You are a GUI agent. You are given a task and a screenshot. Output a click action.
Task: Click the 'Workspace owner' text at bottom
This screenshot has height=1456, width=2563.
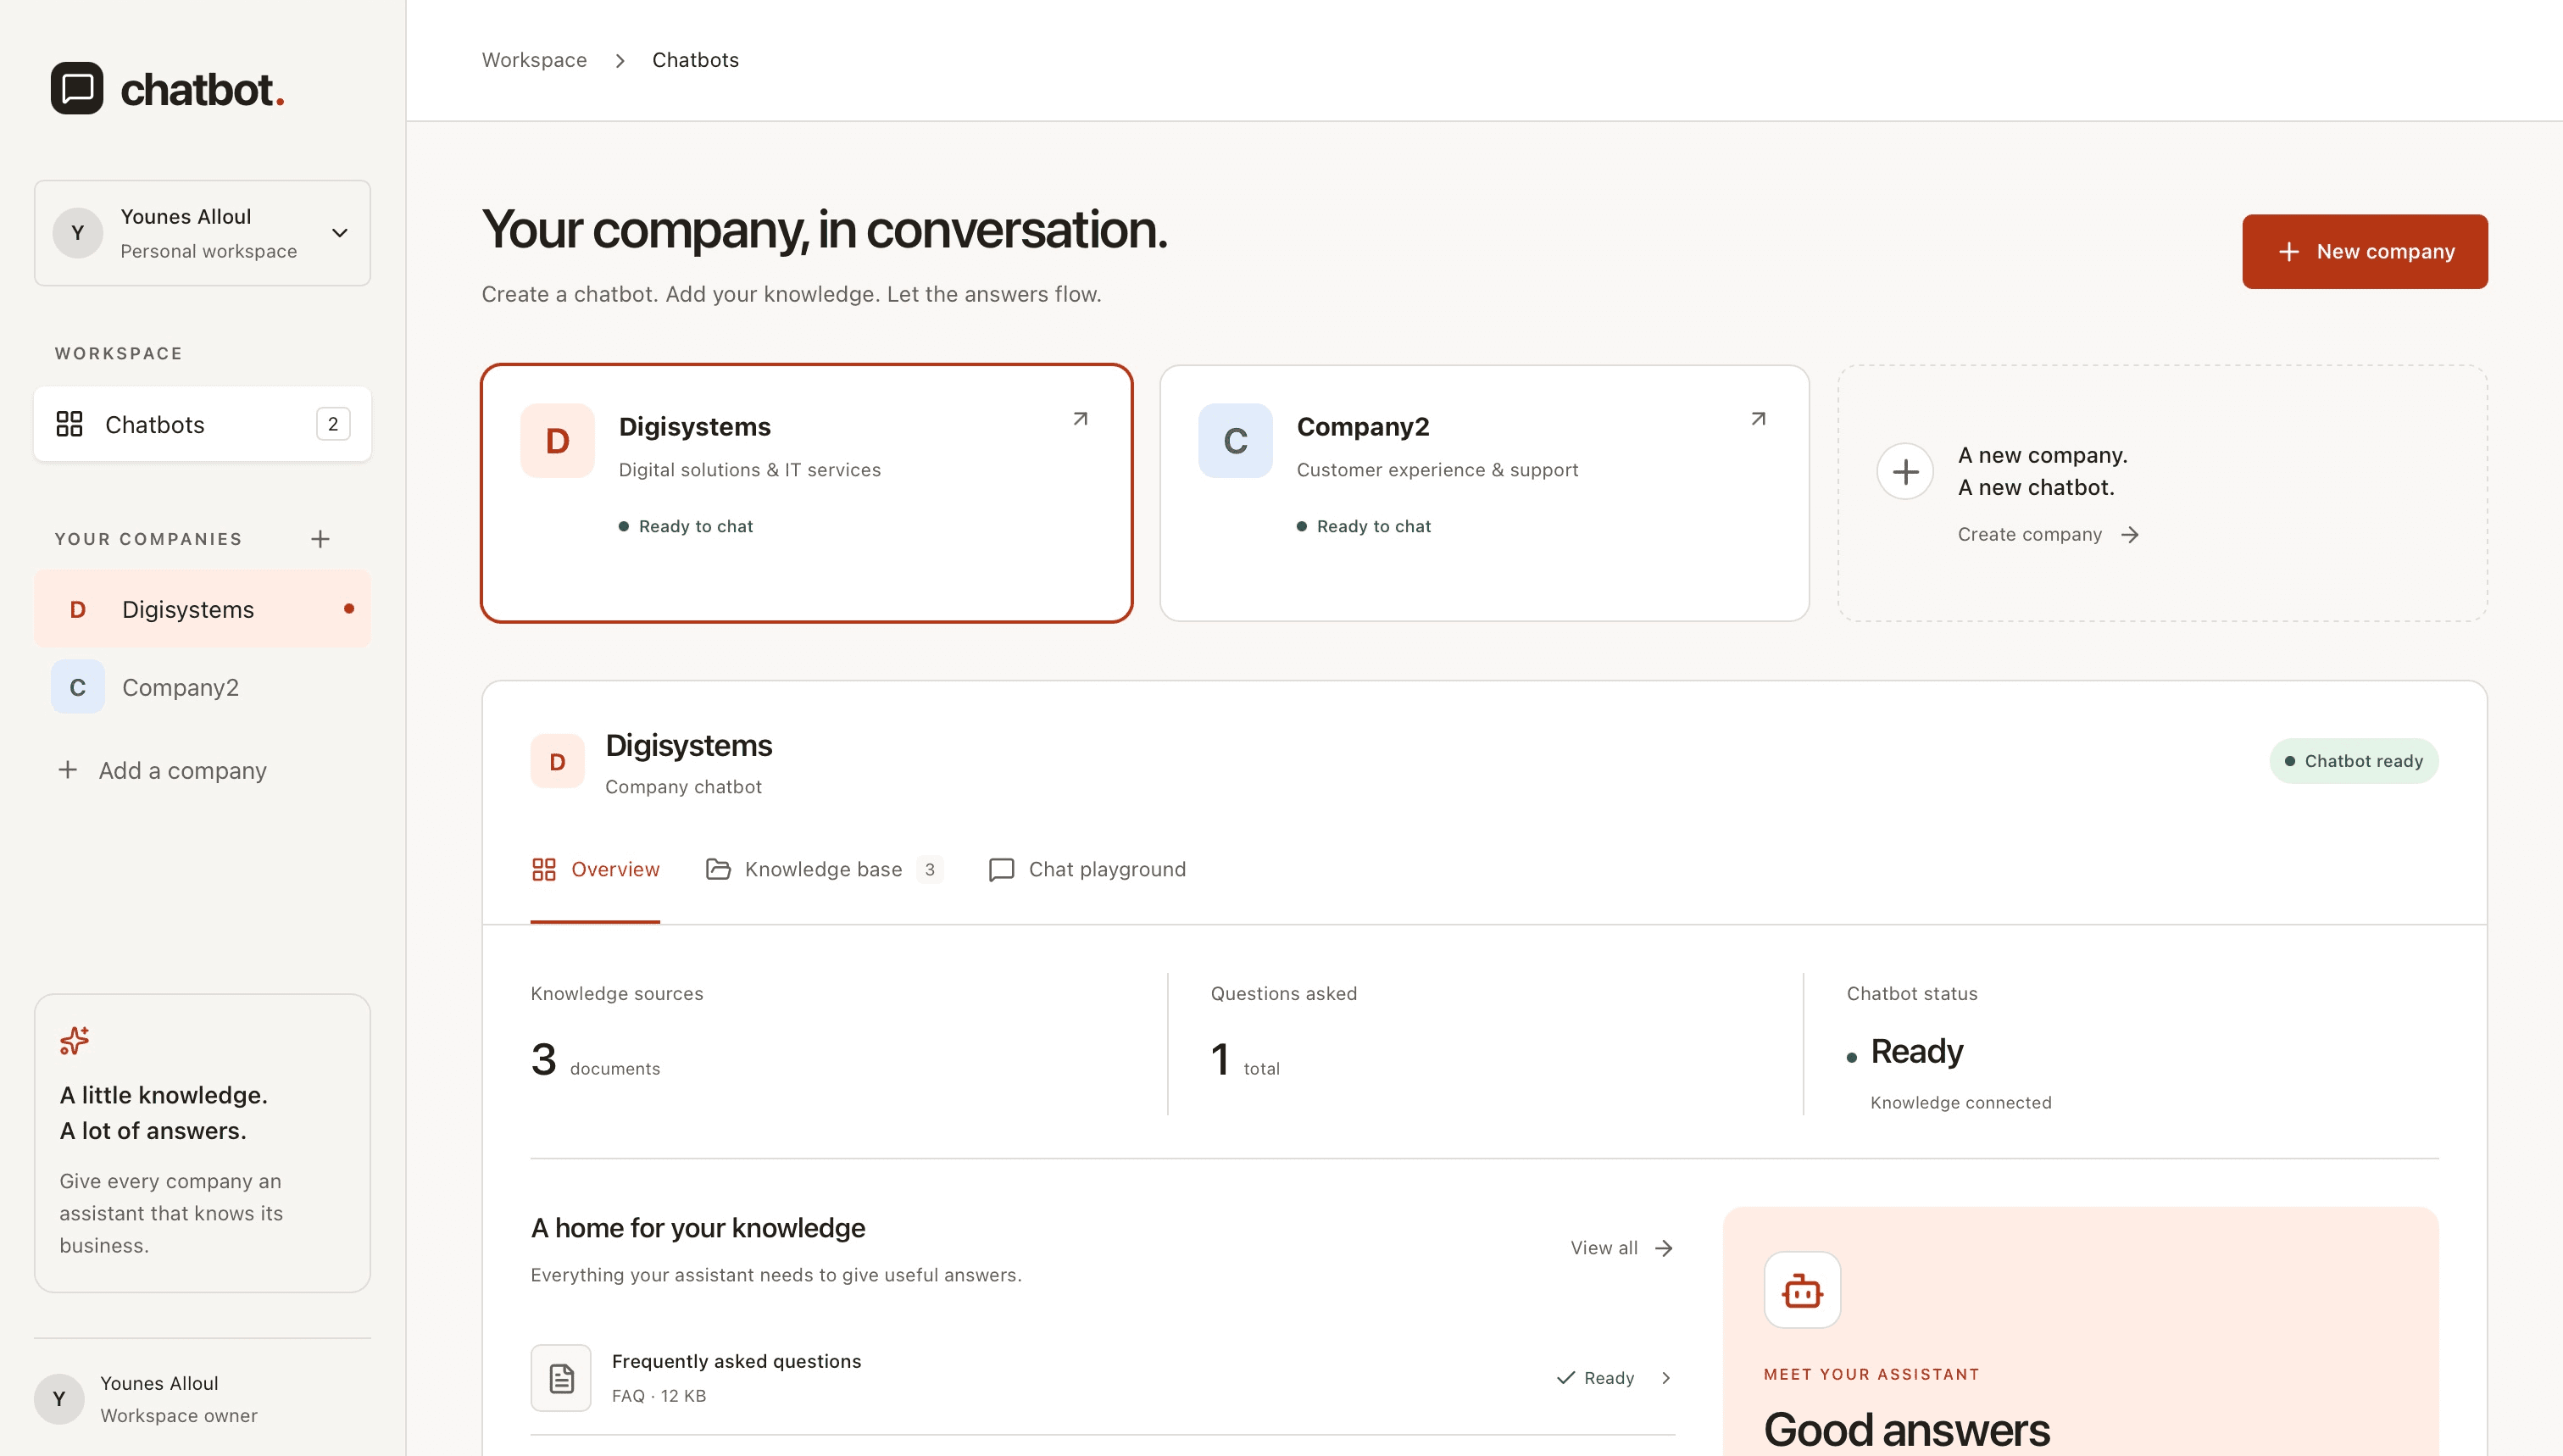click(179, 1415)
